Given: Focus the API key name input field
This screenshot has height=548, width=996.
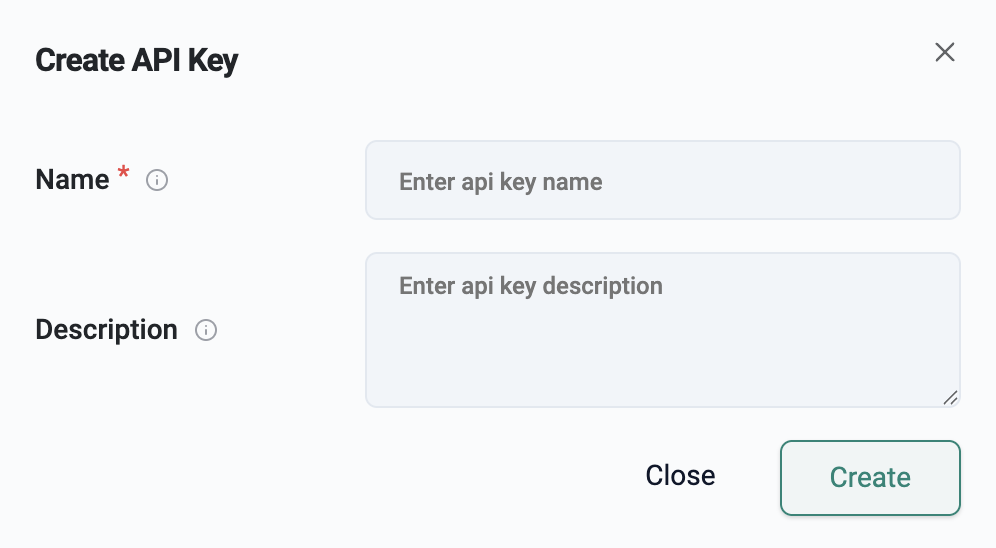Looking at the screenshot, I should pyautogui.click(x=662, y=181).
